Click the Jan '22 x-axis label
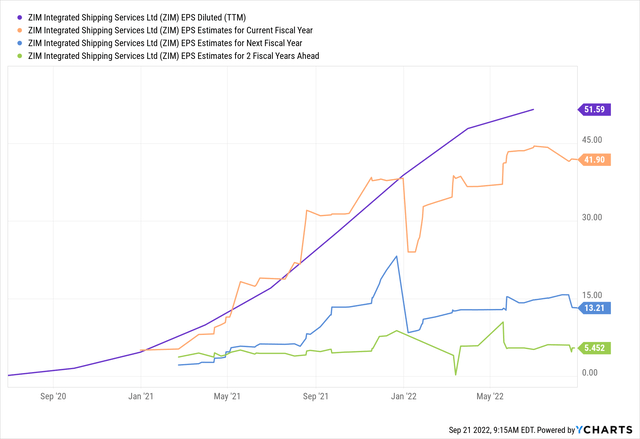This screenshot has width=640, height=439. point(404,397)
